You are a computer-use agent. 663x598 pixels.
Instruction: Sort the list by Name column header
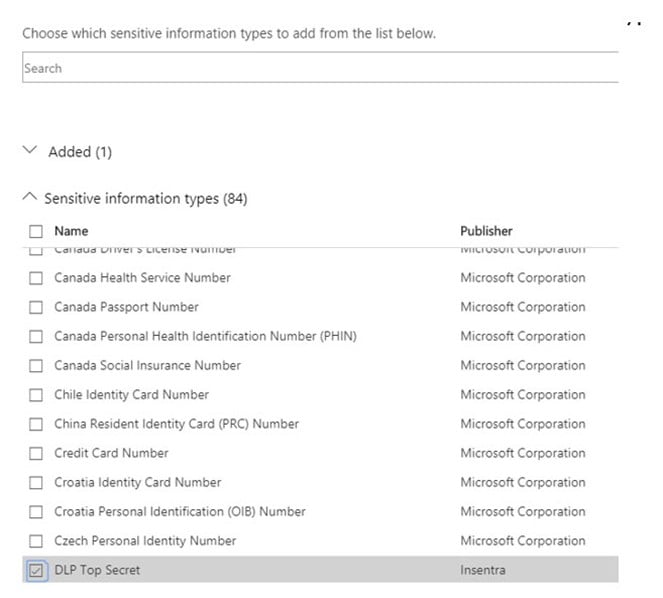[71, 231]
